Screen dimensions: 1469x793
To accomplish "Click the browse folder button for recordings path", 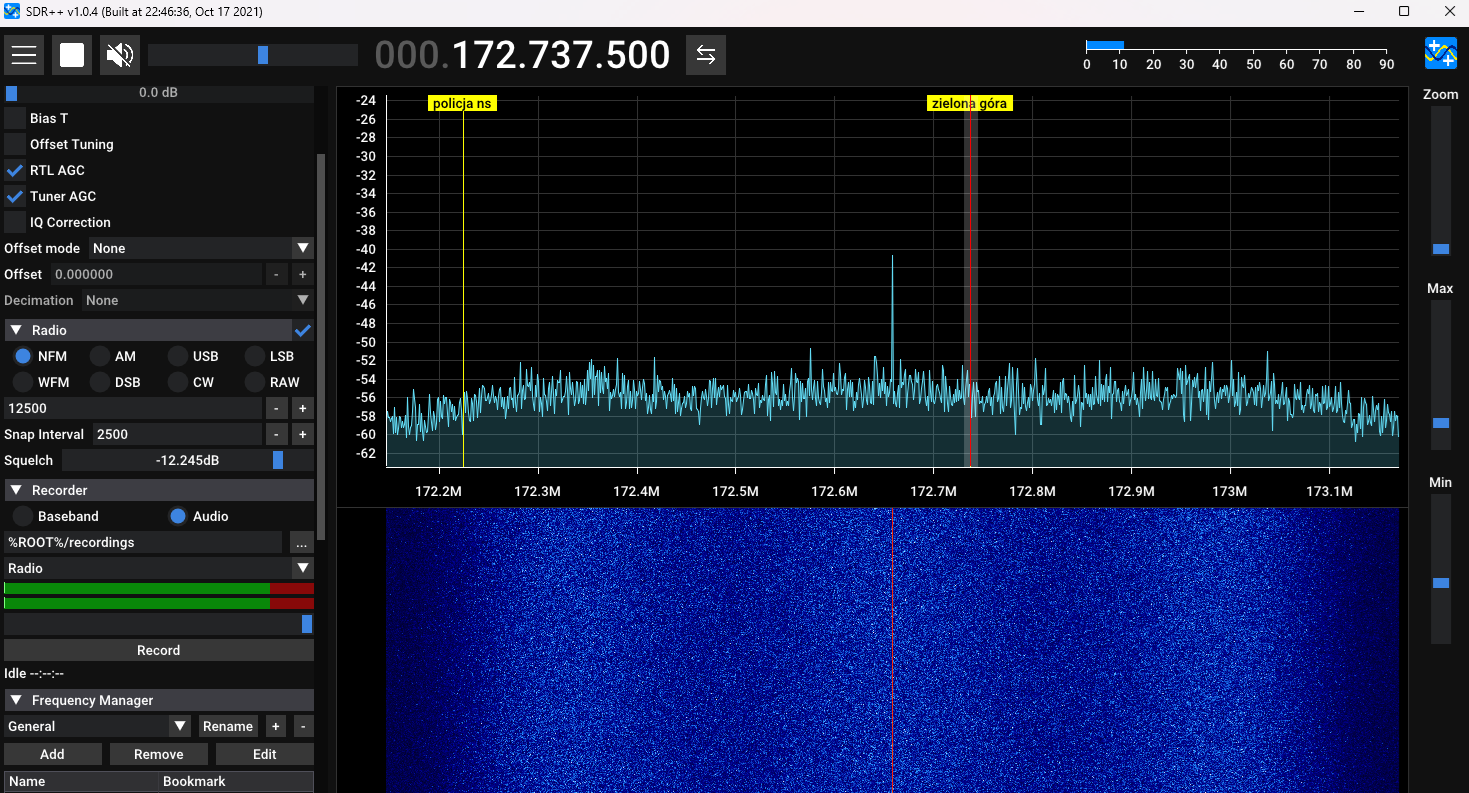I will coord(300,542).
